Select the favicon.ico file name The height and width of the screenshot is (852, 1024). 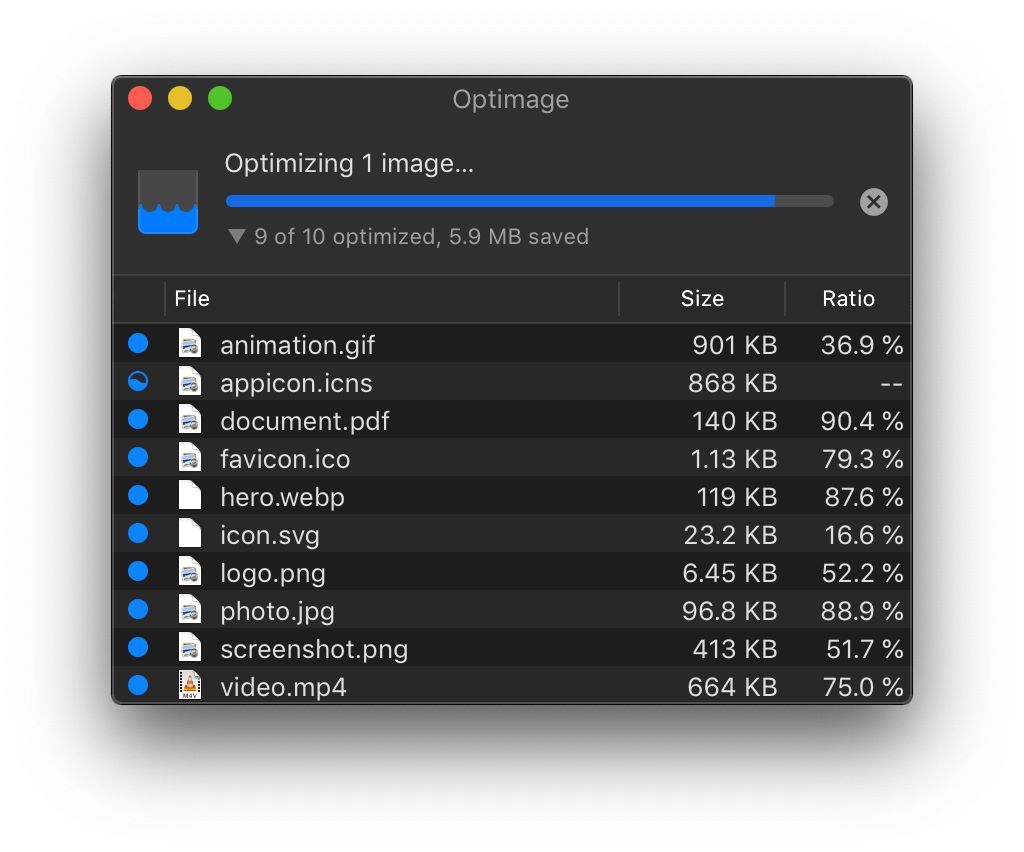click(x=285, y=459)
